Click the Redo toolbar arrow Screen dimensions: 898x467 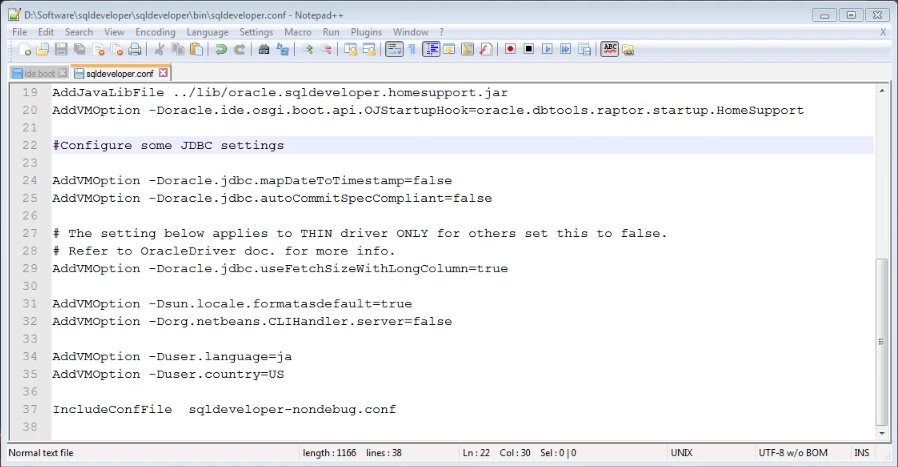click(239, 50)
